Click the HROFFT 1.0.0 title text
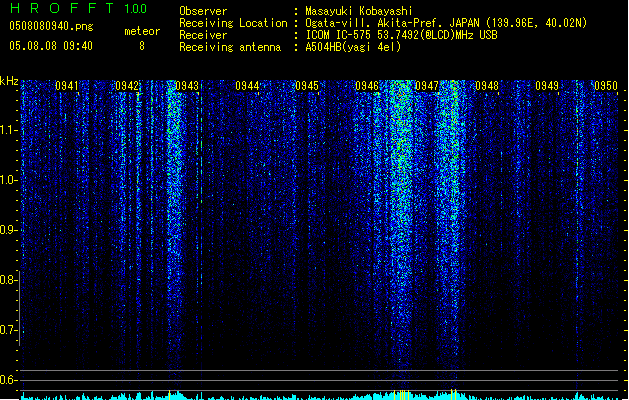The height and width of the screenshot is (400, 629). (x=79, y=8)
